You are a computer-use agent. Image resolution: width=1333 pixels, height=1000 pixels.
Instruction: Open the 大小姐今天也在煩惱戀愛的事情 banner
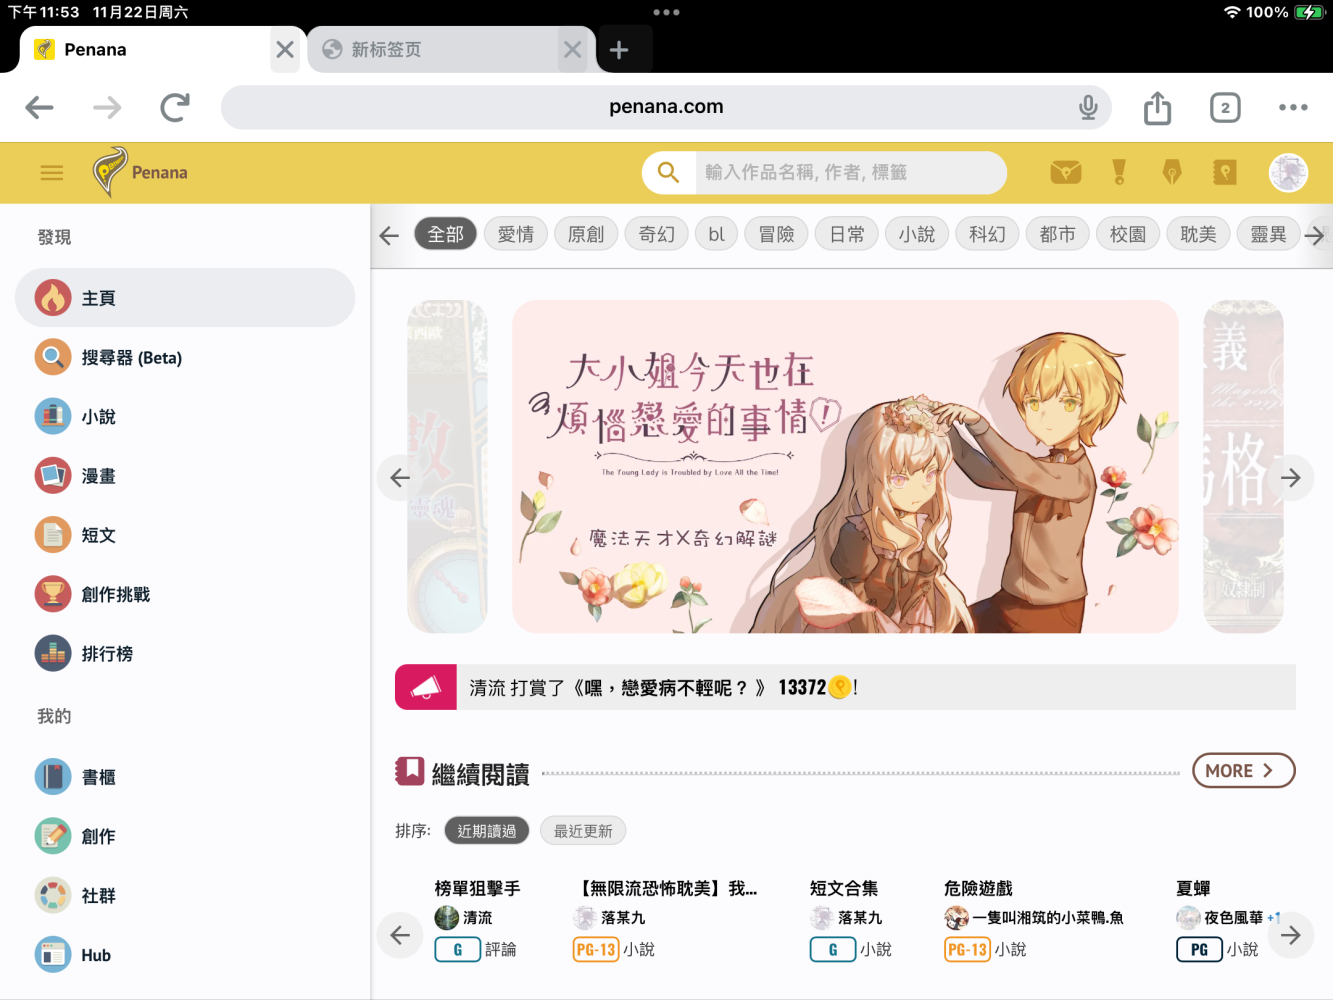click(x=845, y=466)
